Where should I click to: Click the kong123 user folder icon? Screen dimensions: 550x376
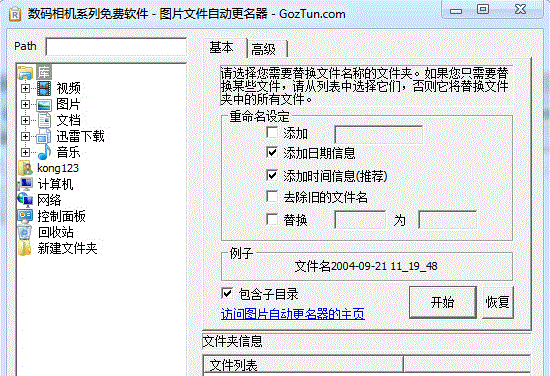coord(26,168)
